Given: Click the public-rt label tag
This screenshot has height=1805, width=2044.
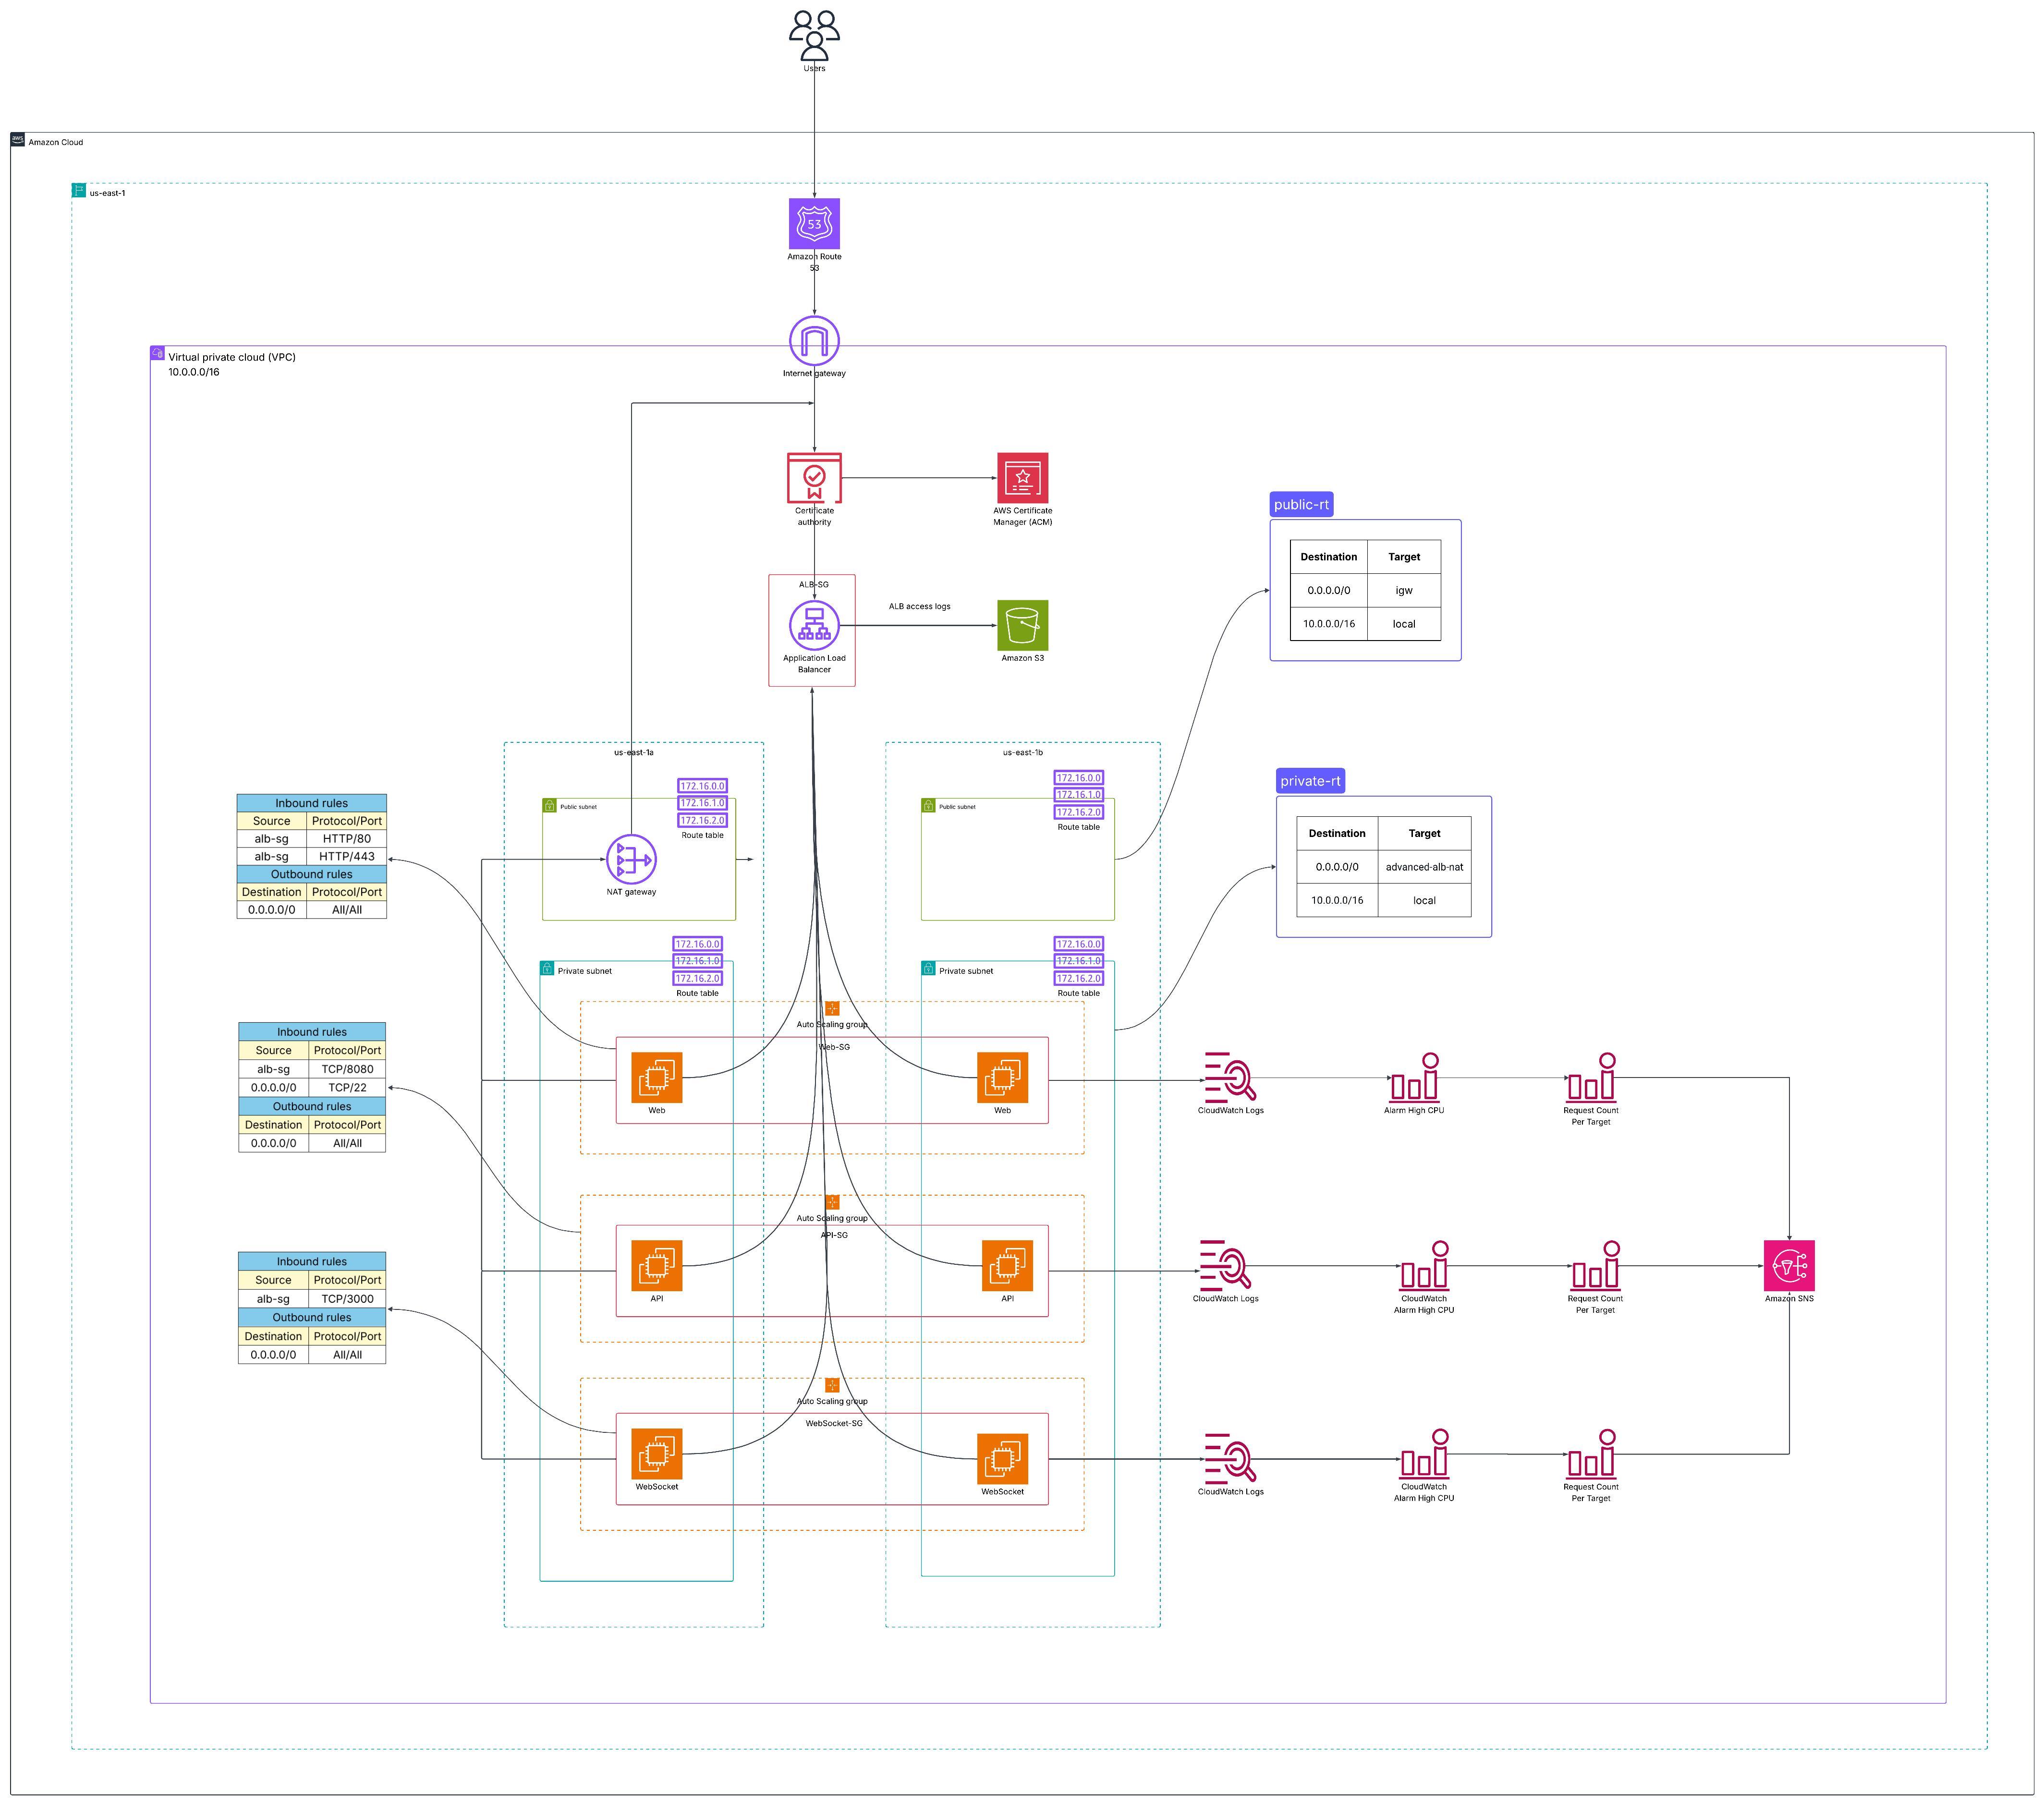Looking at the screenshot, I should pos(1301,505).
